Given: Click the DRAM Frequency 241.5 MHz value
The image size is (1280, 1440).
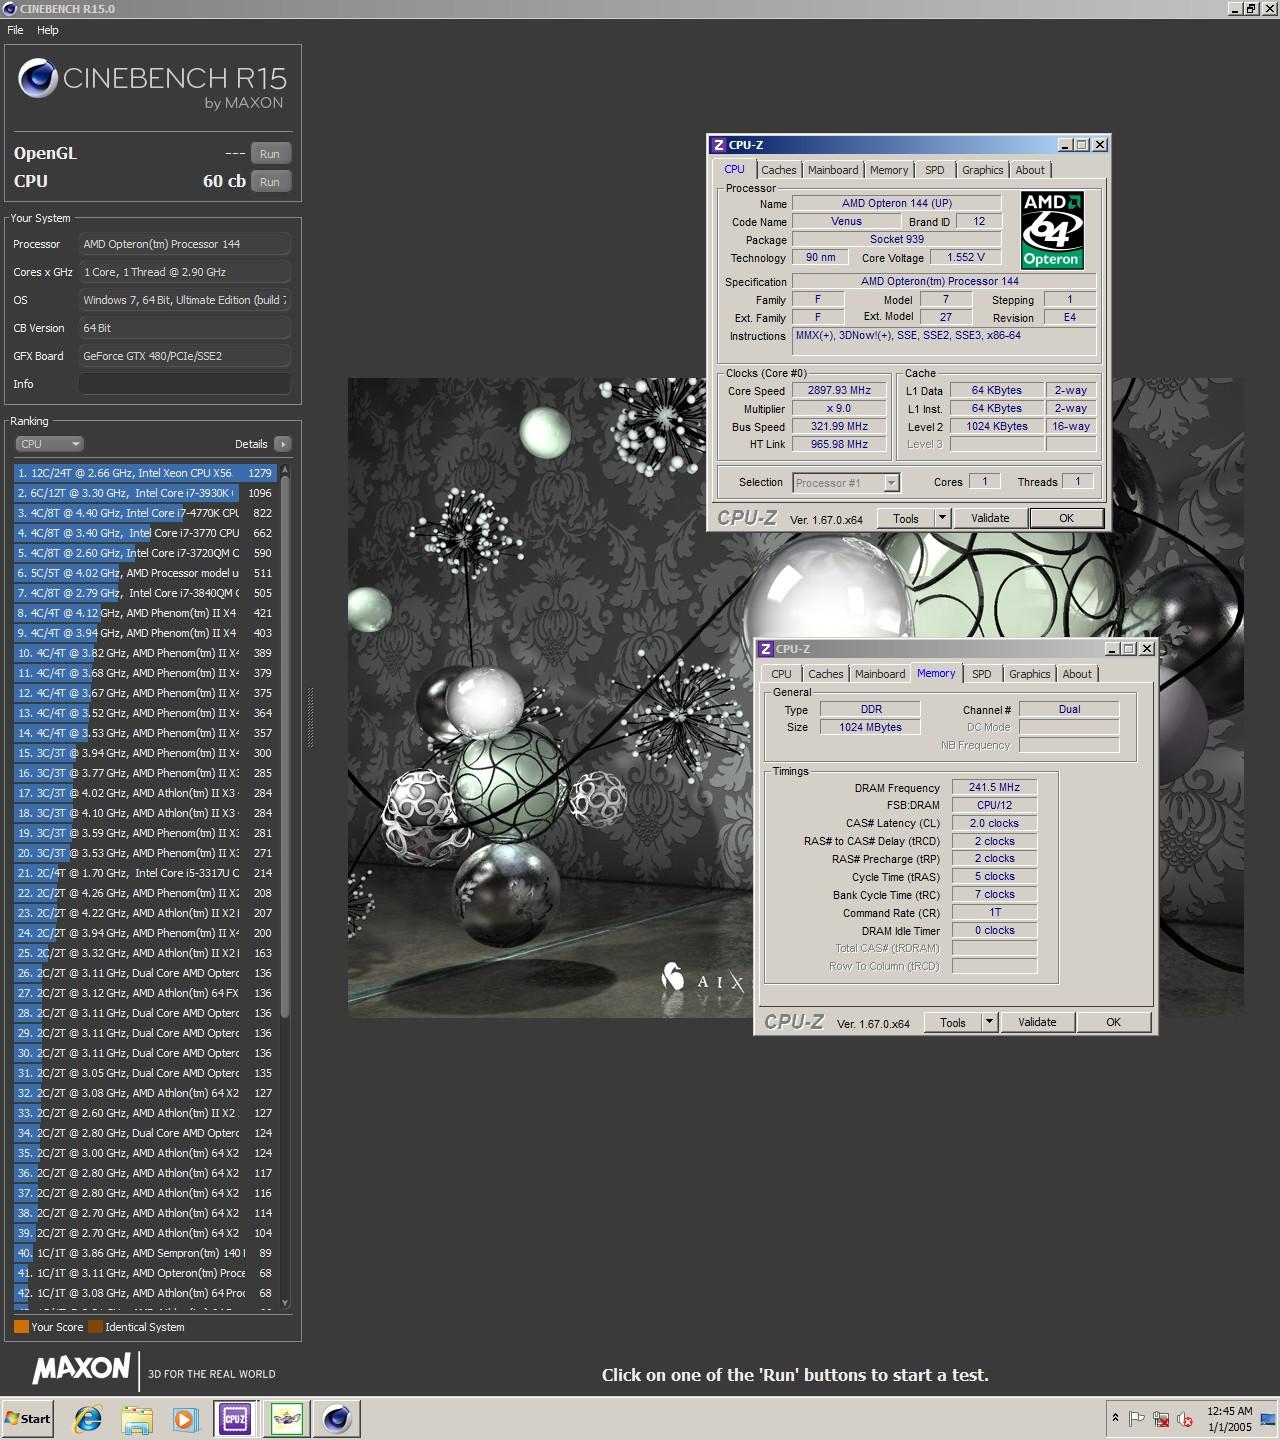Looking at the screenshot, I should [994, 787].
